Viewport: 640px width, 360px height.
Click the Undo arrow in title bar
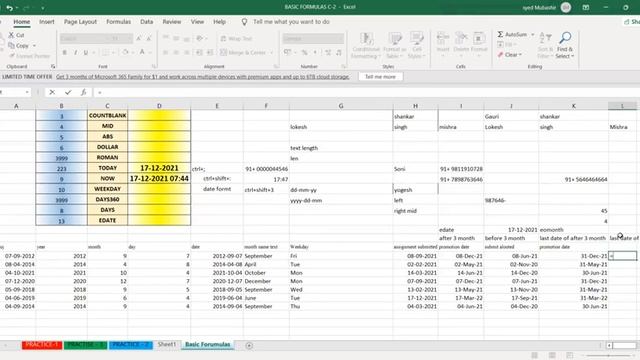point(9,7)
